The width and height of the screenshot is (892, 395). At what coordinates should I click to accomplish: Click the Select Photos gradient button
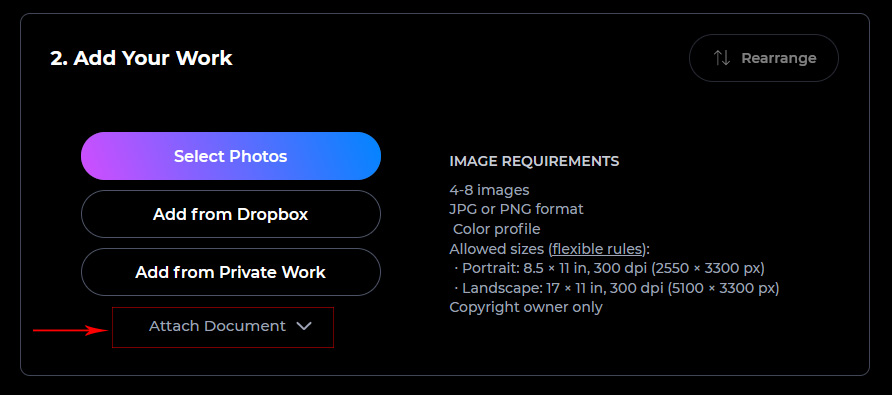[230, 156]
